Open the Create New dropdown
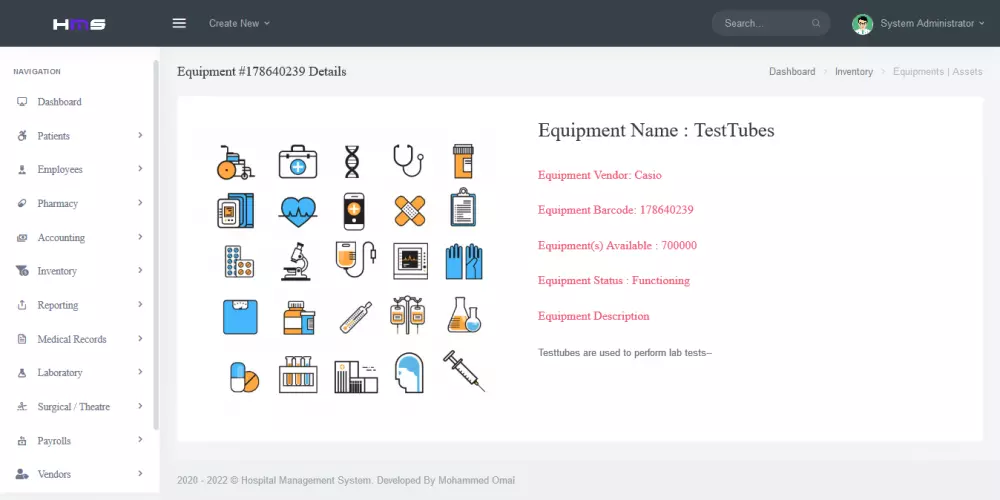The height and width of the screenshot is (500, 1000). pyautogui.click(x=239, y=24)
